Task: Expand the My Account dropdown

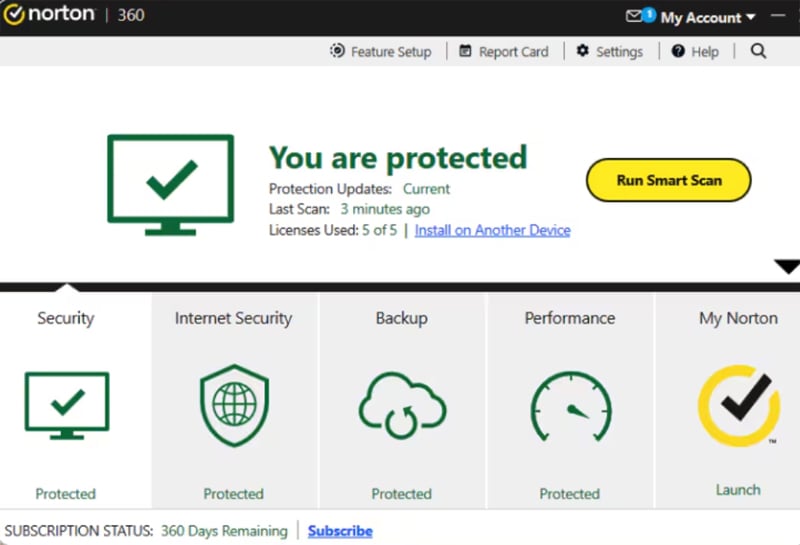Action: point(708,18)
